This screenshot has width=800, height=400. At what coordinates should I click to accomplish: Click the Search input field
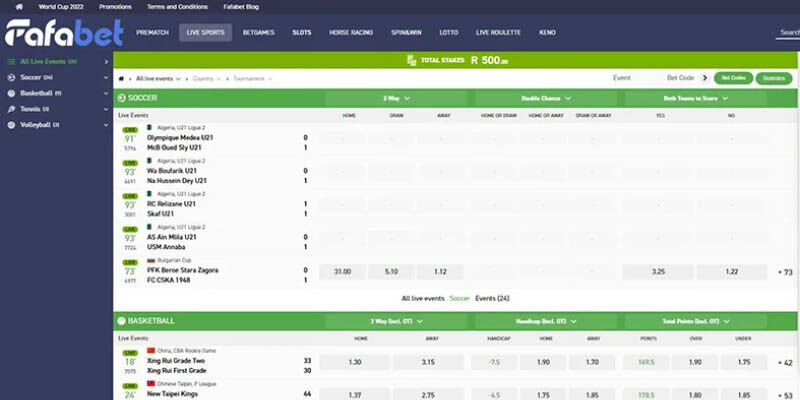(788, 33)
